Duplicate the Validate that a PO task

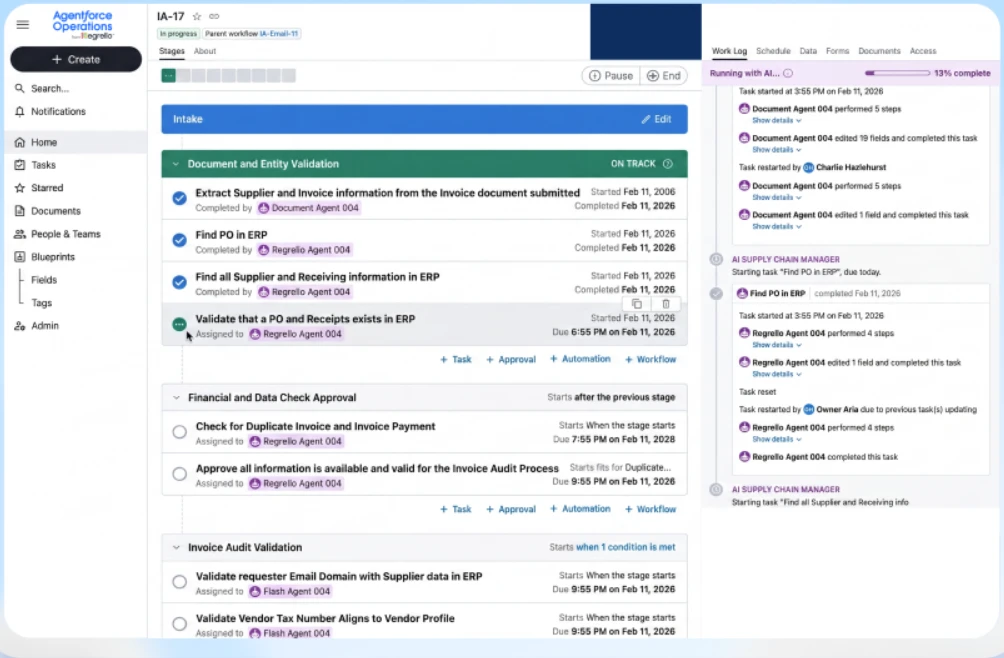pyautogui.click(x=636, y=304)
